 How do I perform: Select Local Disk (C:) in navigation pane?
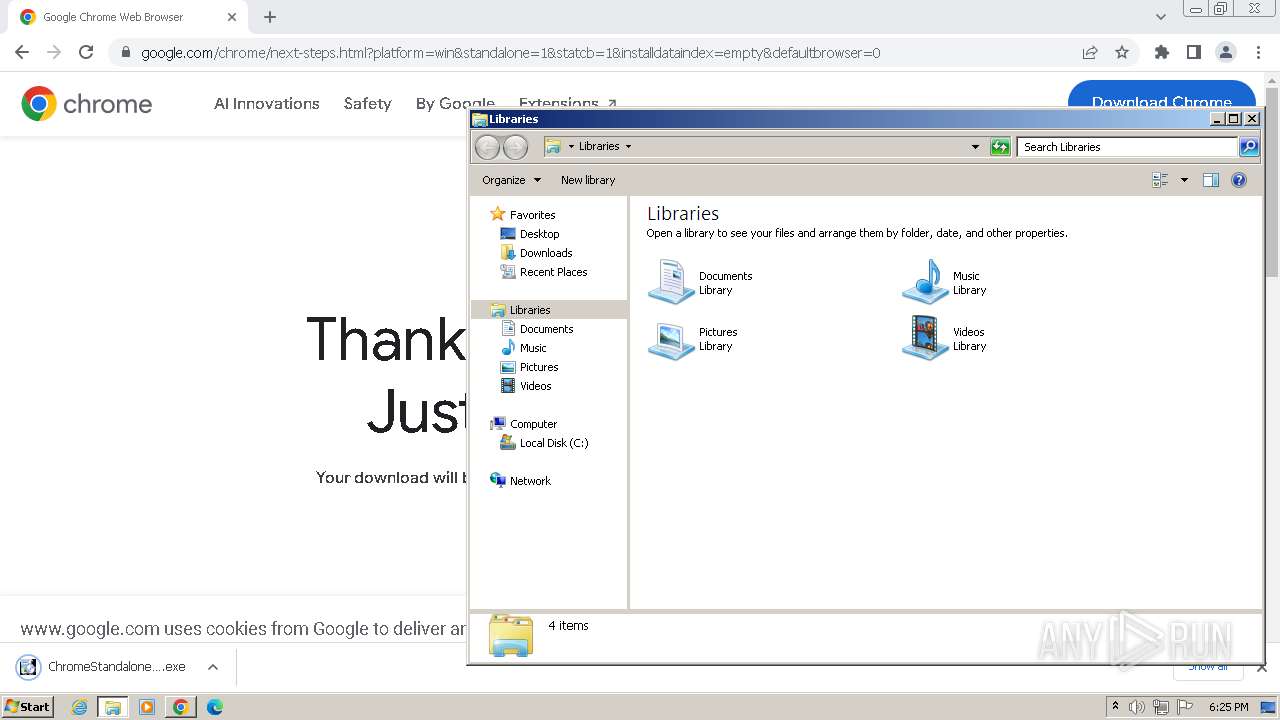(x=554, y=443)
